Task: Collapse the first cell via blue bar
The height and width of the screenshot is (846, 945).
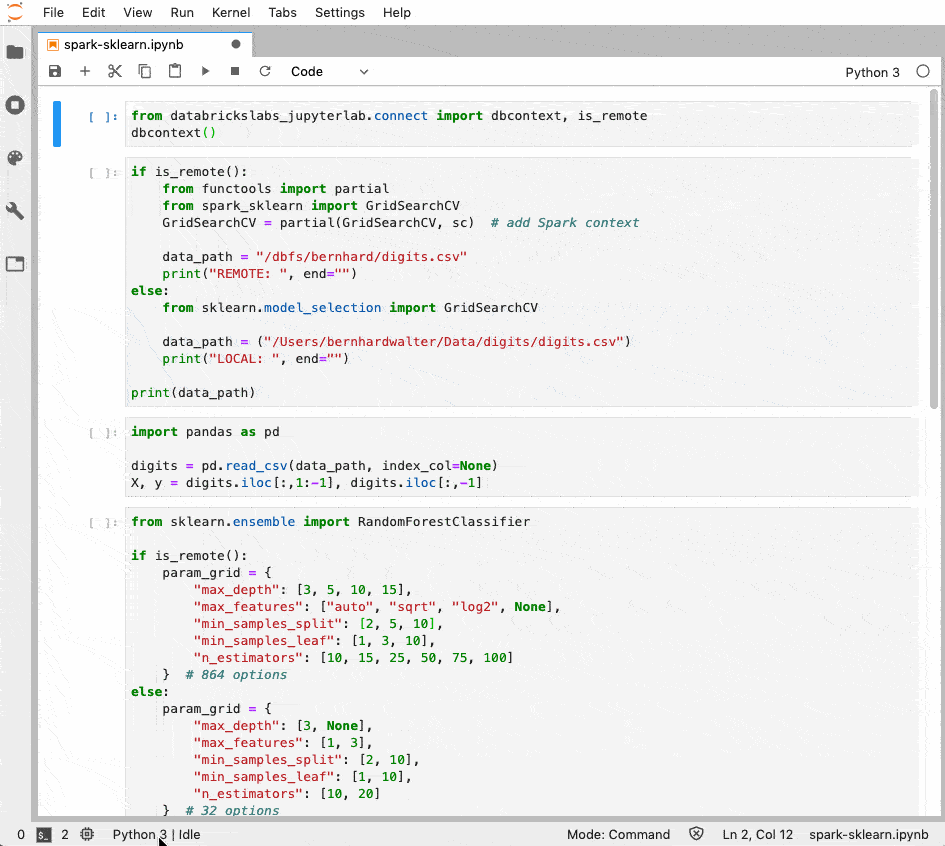Action: tap(57, 124)
